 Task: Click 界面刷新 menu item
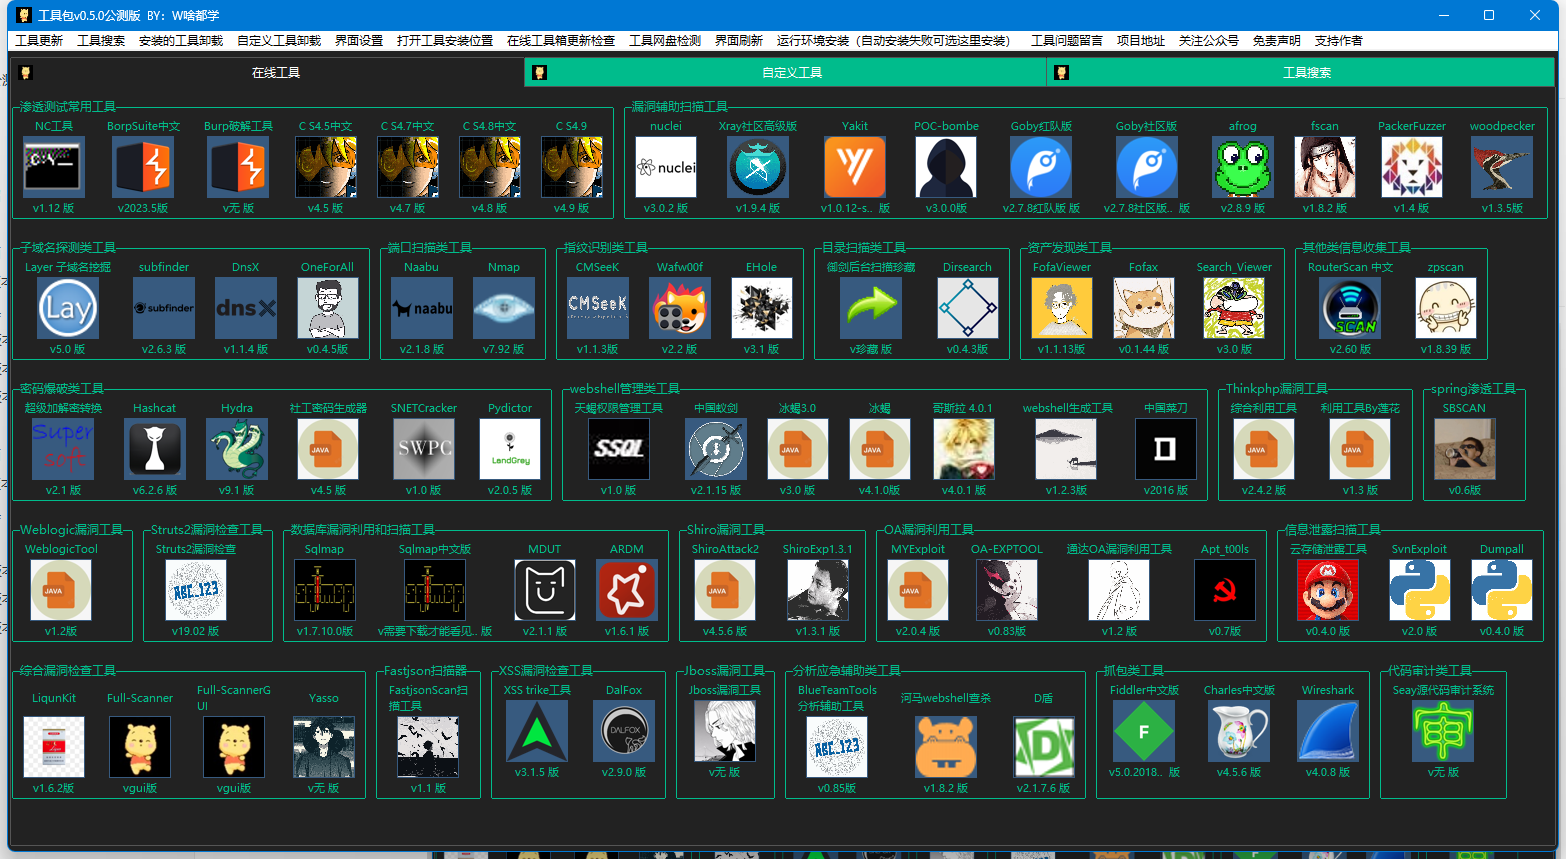(739, 41)
